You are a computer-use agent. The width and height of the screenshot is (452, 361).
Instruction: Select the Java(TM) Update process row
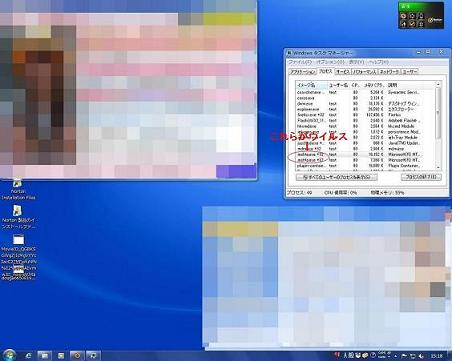(x=365, y=143)
